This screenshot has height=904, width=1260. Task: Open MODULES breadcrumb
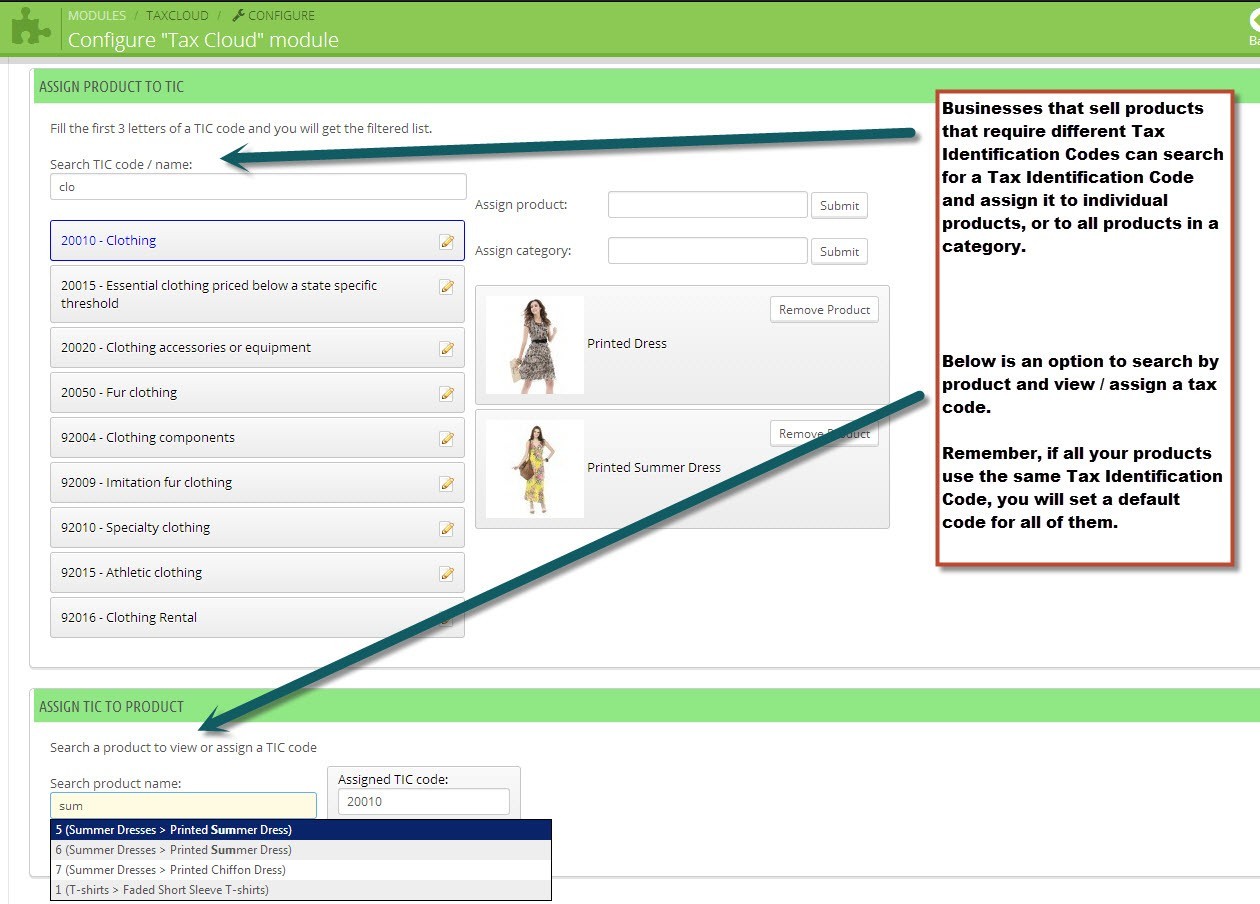pyautogui.click(x=97, y=15)
